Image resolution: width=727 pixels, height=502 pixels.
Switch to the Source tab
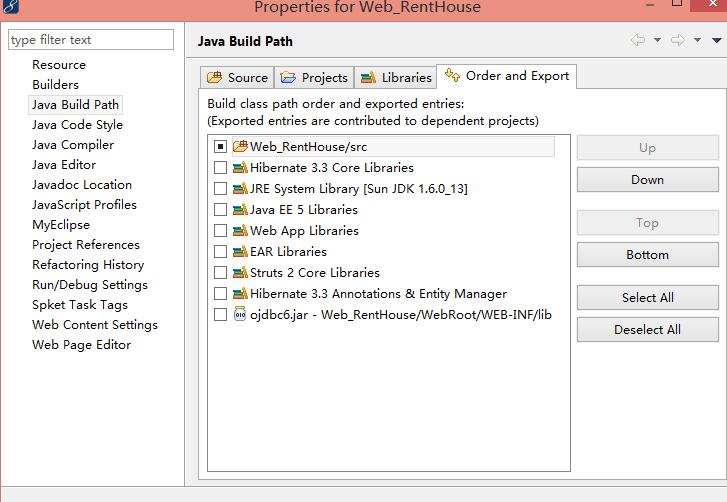click(237, 77)
